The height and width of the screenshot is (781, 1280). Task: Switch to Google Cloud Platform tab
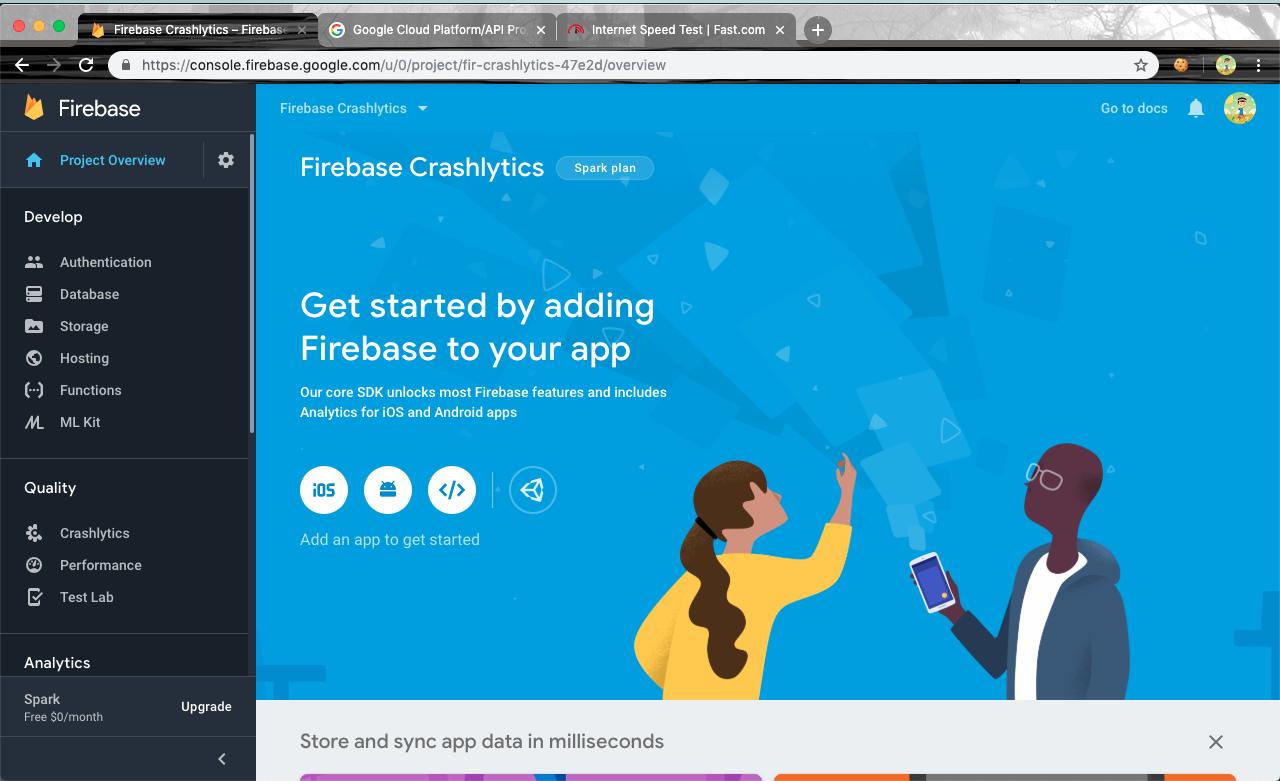click(x=437, y=30)
